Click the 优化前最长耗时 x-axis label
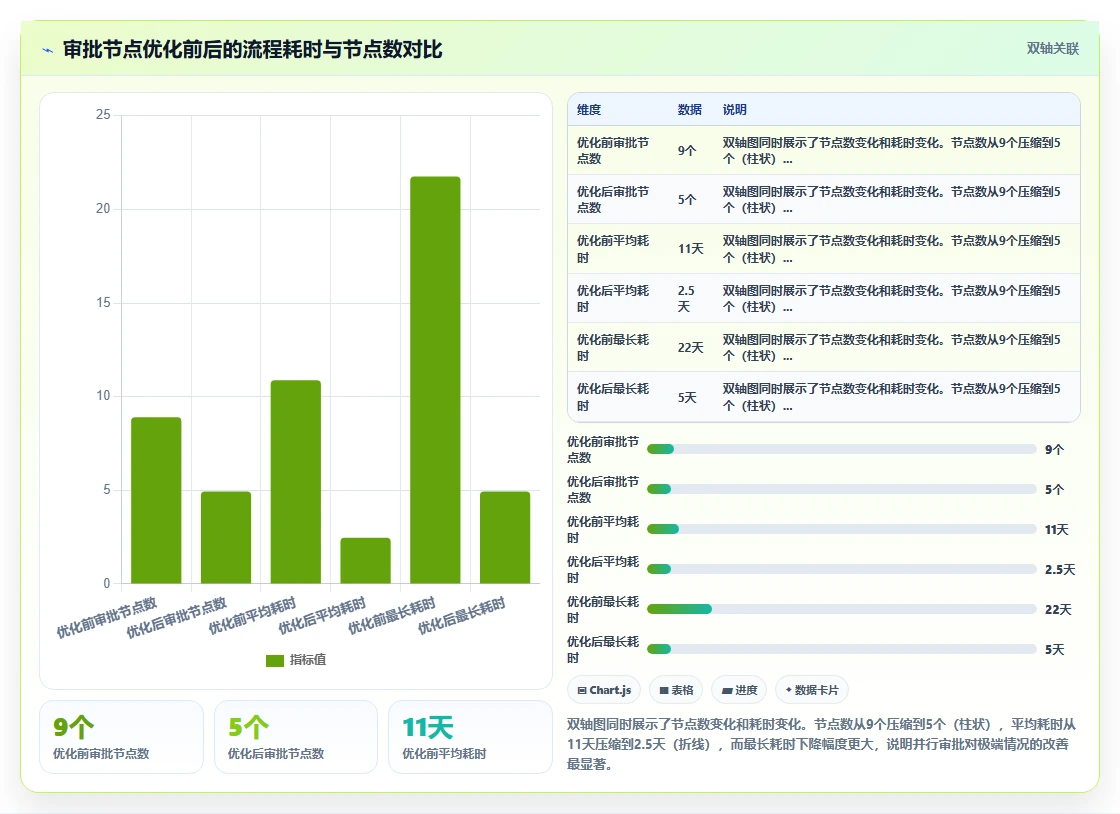1120x814 pixels. tap(392, 616)
